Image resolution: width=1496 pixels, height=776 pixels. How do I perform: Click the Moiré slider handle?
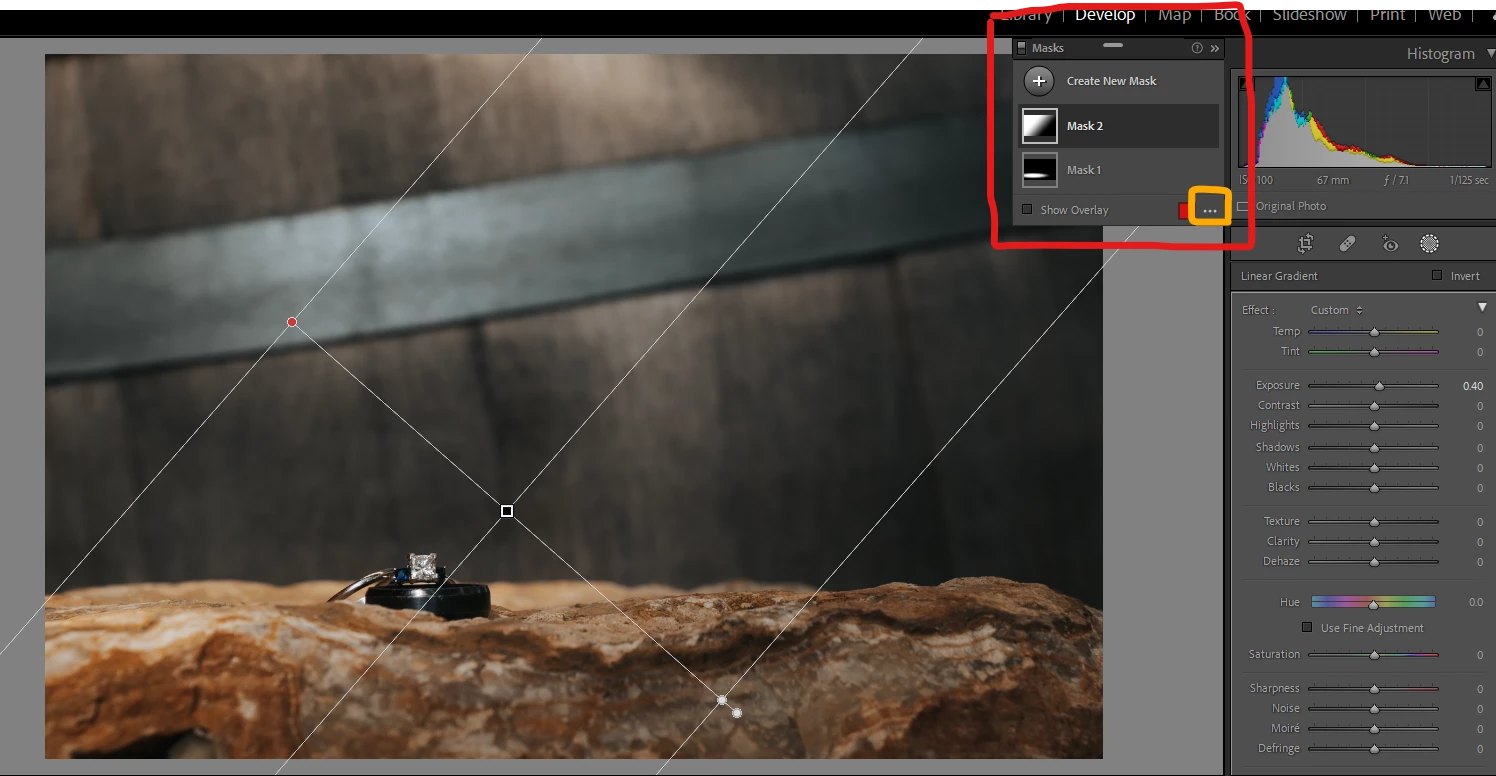point(1374,729)
